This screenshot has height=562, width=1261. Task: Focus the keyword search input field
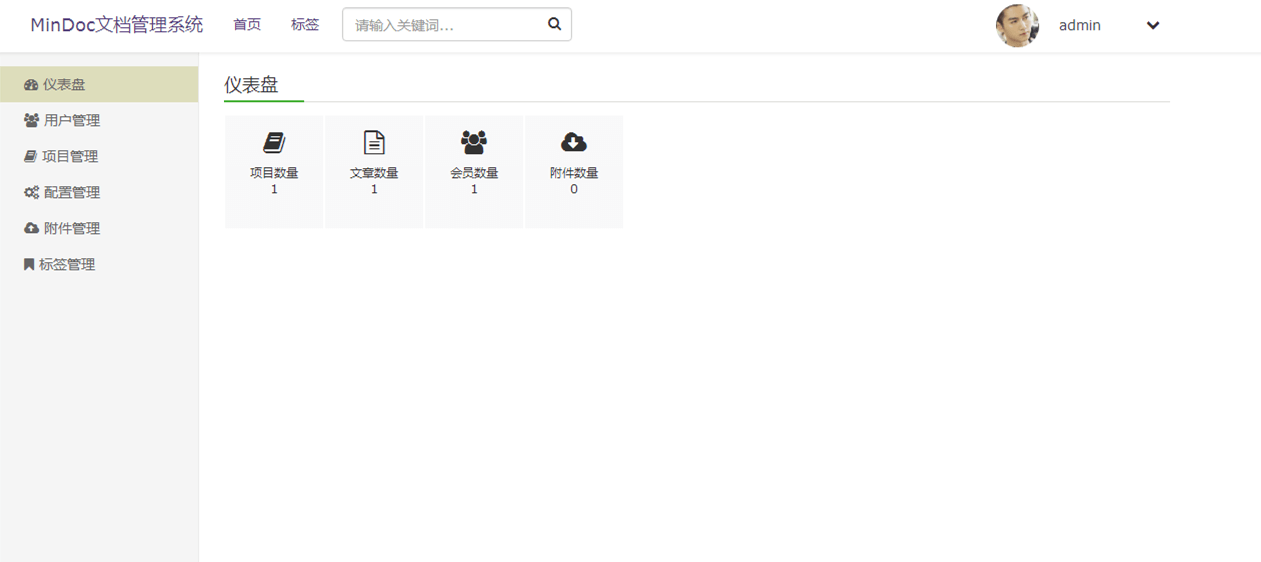pyautogui.click(x=457, y=25)
